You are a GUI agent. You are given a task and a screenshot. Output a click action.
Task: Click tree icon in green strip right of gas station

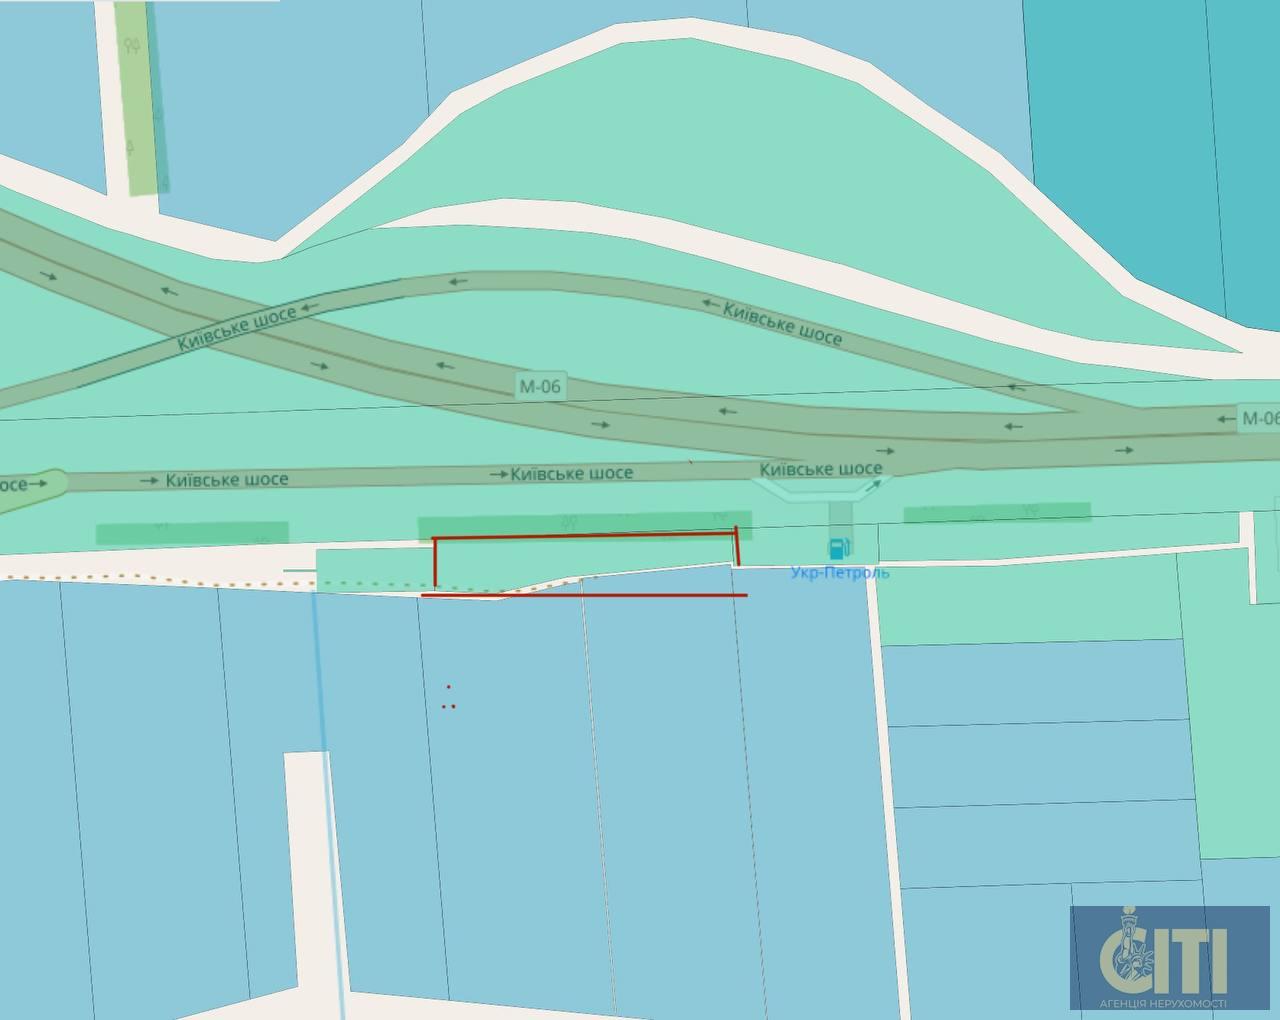tap(1030, 512)
